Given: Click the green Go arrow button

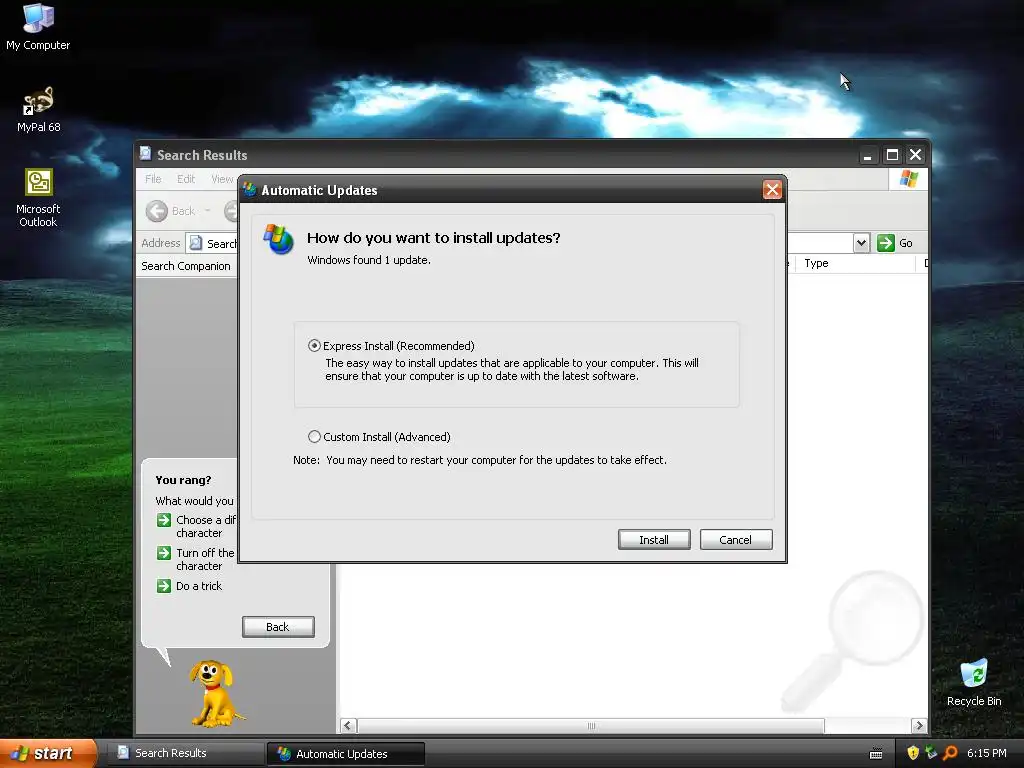Looking at the screenshot, I should click(886, 243).
